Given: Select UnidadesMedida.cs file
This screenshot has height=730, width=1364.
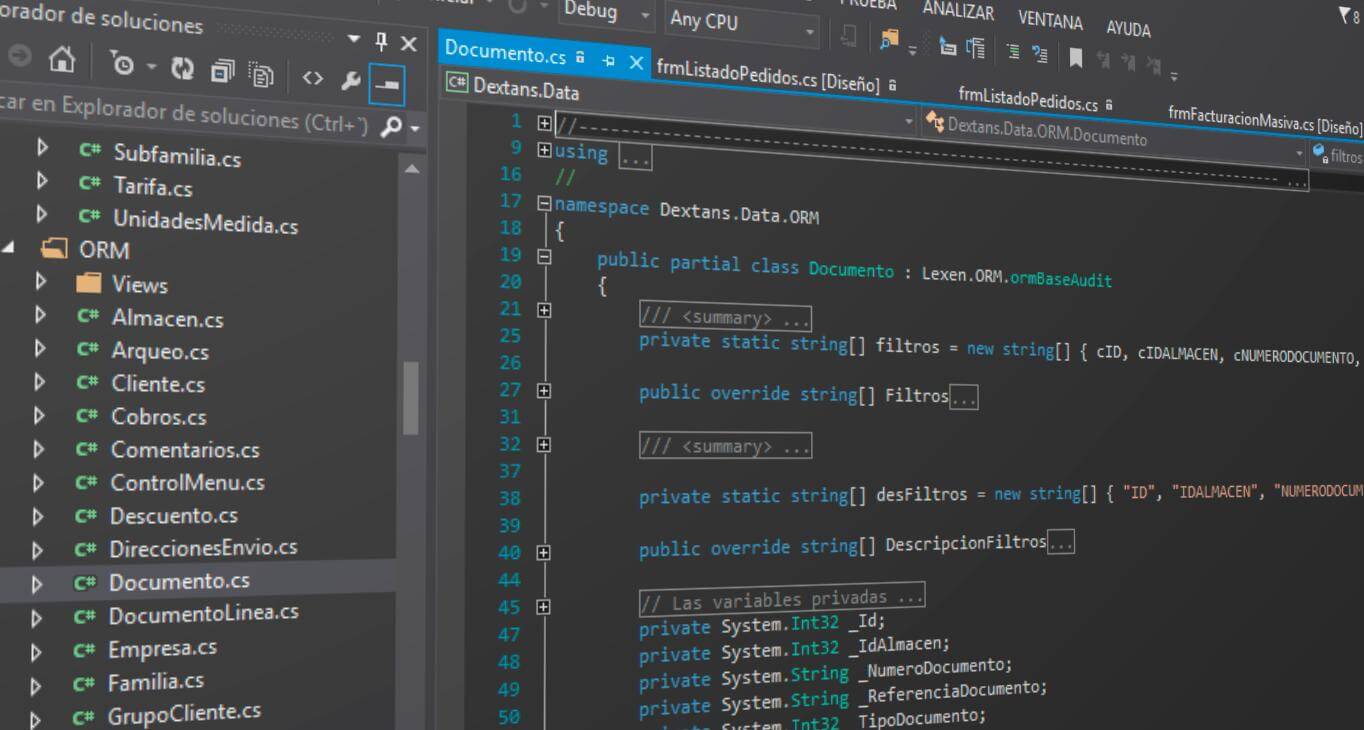Looking at the screenshot, I should click(x=205, y=220).
